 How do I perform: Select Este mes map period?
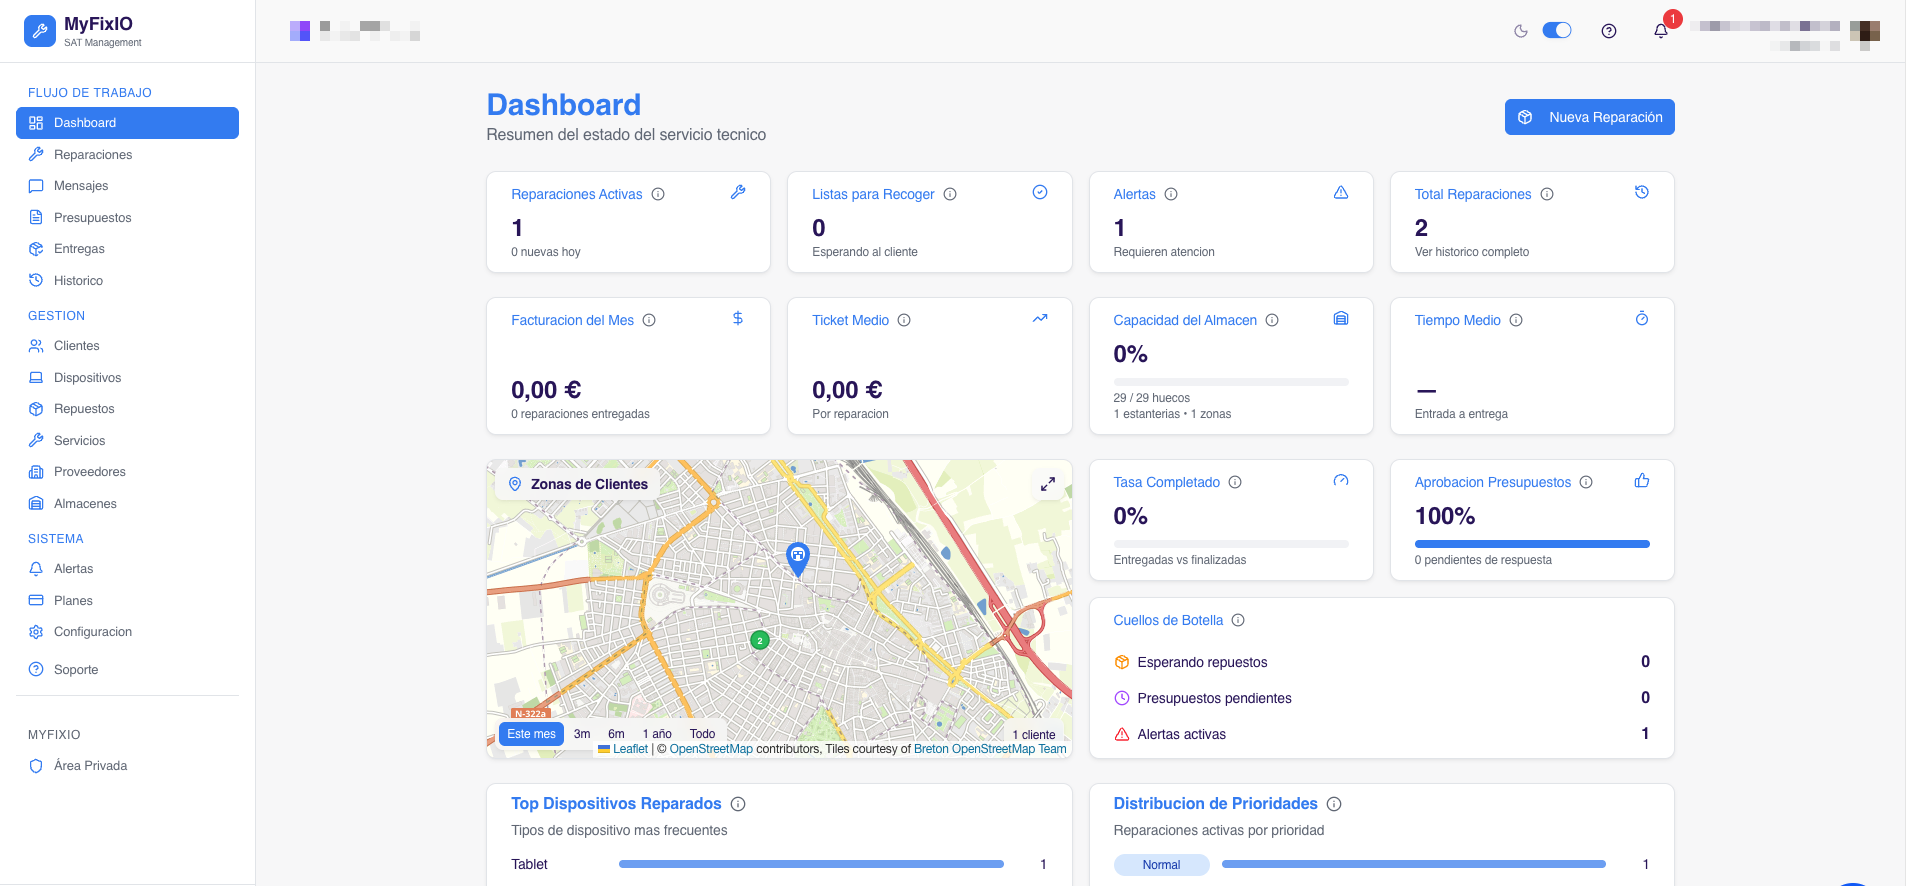tap(531, 734)
